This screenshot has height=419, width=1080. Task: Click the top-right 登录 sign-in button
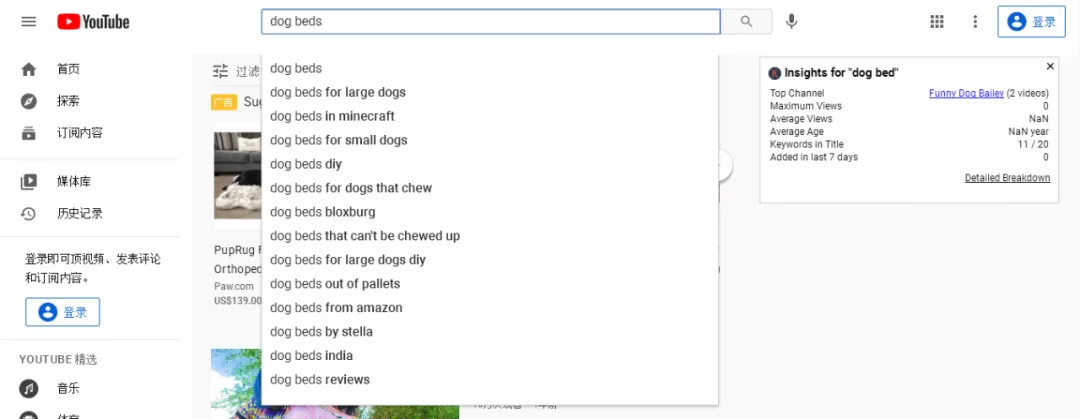pyautogui.click(x=1031, y=22)
